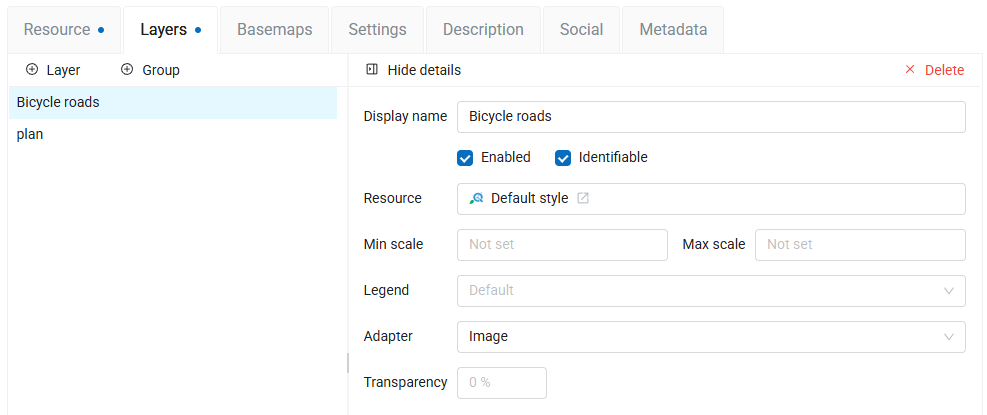
Task: Open the Settings tab
Action: (377, 30)
